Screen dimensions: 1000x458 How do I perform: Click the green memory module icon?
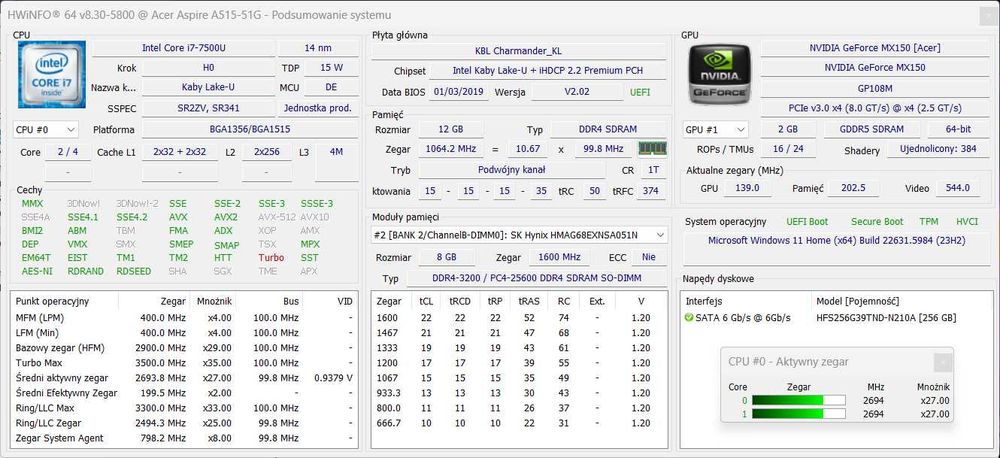point(652,149)
